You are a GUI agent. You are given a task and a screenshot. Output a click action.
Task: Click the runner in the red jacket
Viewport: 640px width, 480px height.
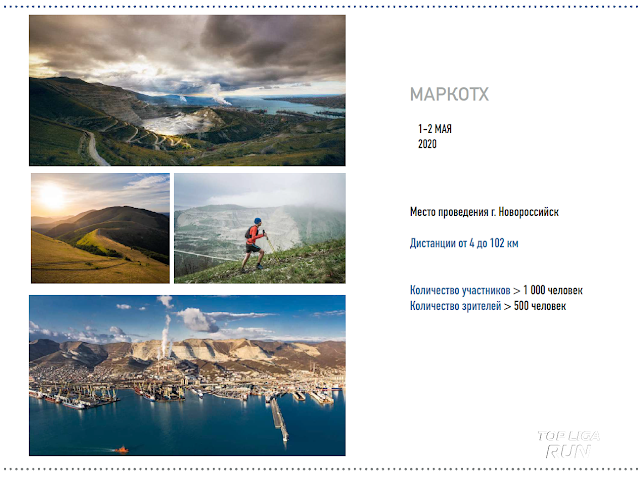click(x=254, y=244)
